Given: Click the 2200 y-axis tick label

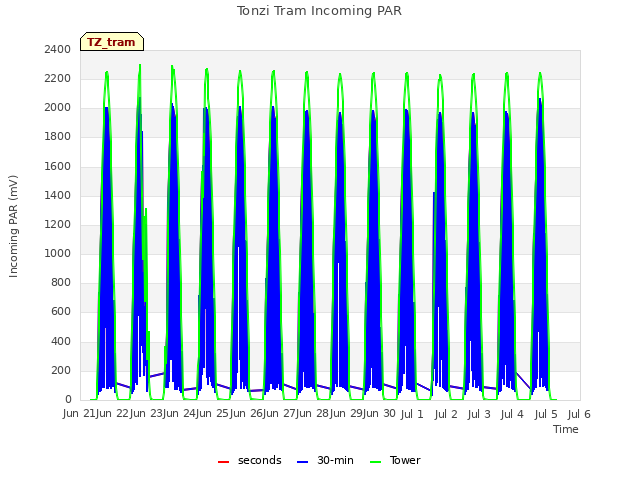Looking at the screenshot, I should (58, 78).
